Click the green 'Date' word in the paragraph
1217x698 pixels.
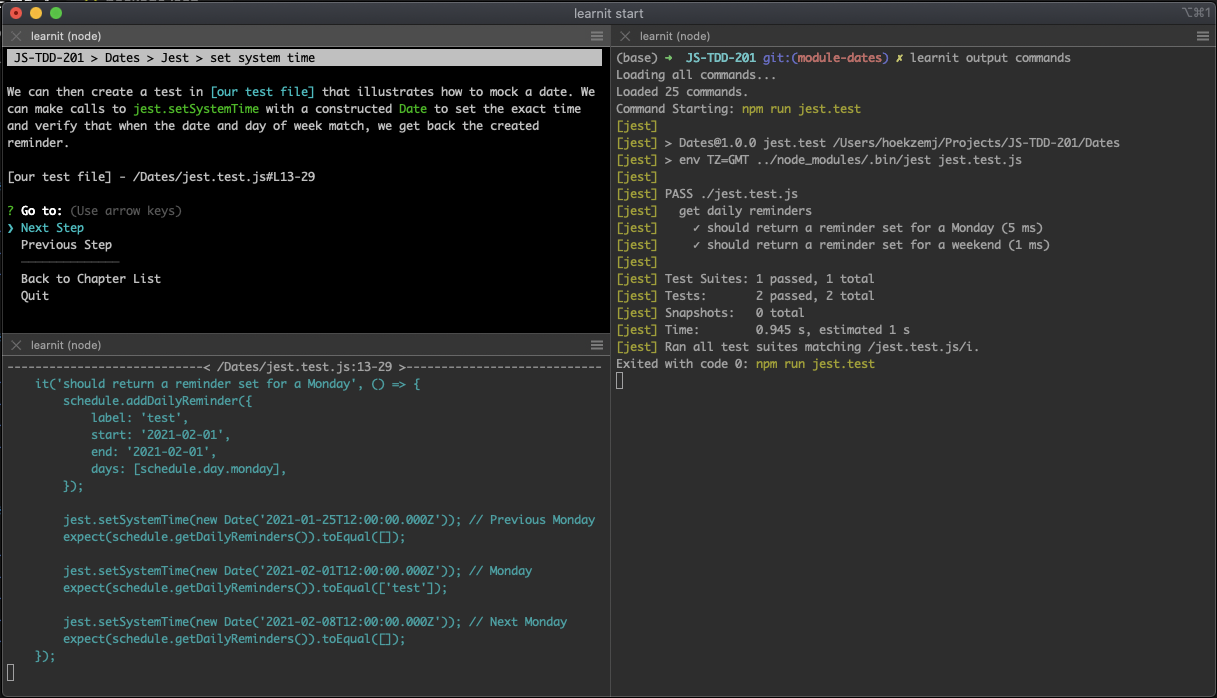[412, 109]
